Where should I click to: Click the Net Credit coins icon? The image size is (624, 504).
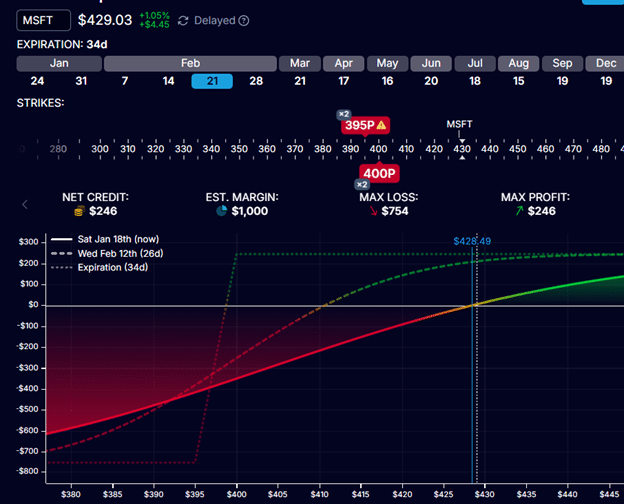coord(79,211)
